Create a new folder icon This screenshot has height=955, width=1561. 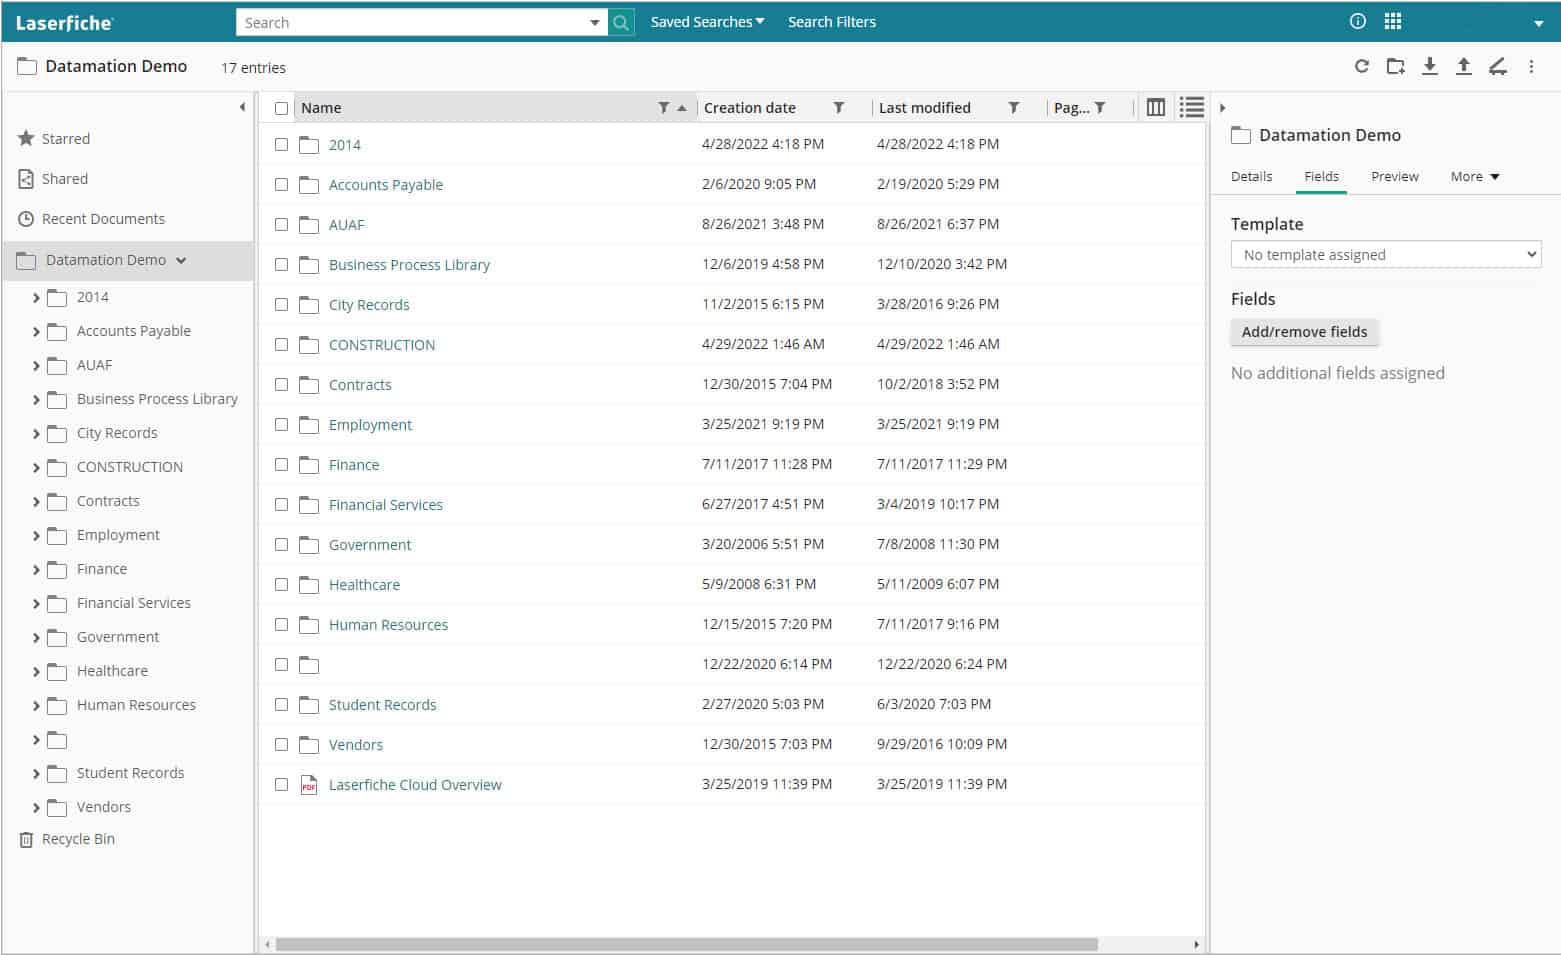1396,67
